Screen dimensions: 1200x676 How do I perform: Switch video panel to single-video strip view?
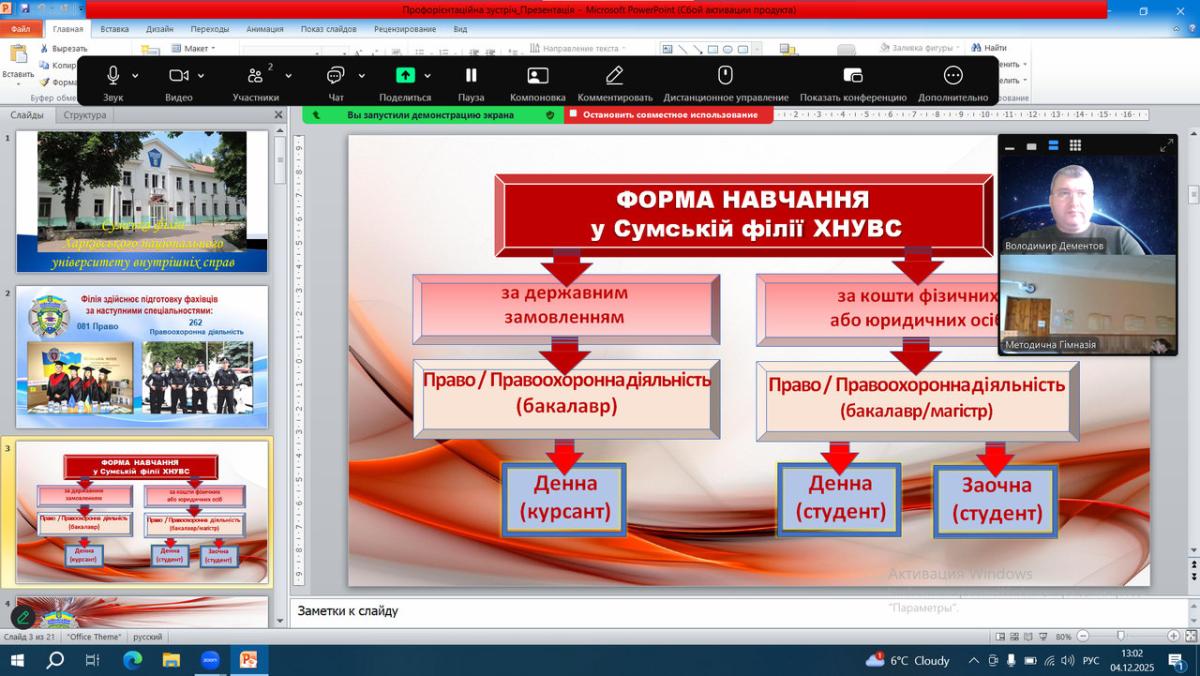click(1031, 146)
